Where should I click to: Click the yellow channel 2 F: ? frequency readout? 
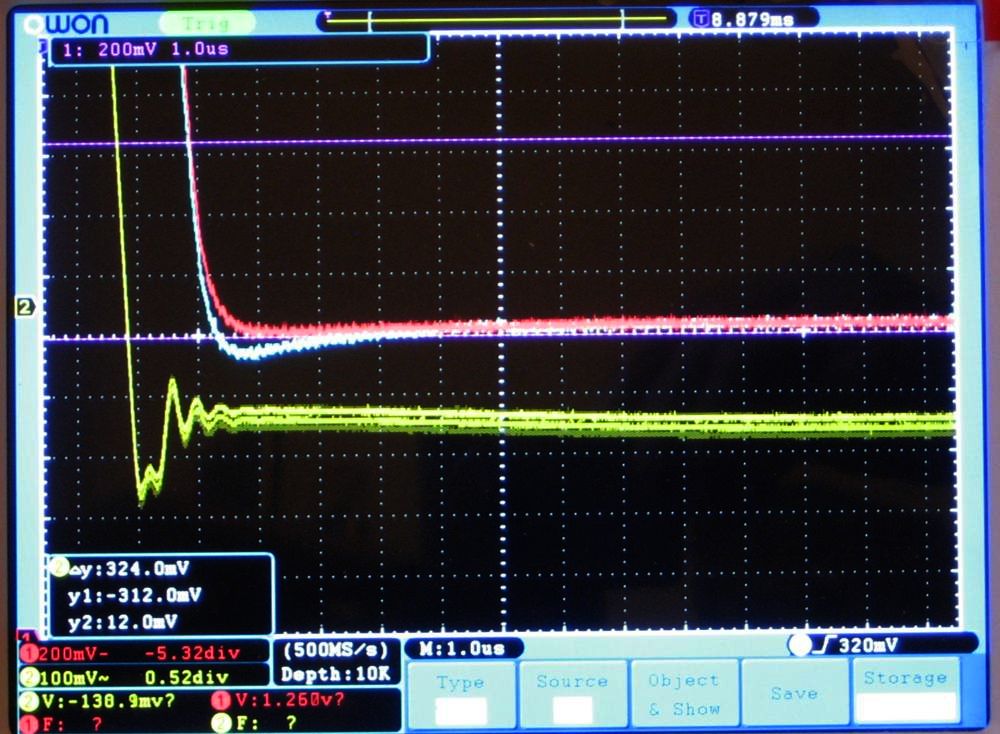266,723
